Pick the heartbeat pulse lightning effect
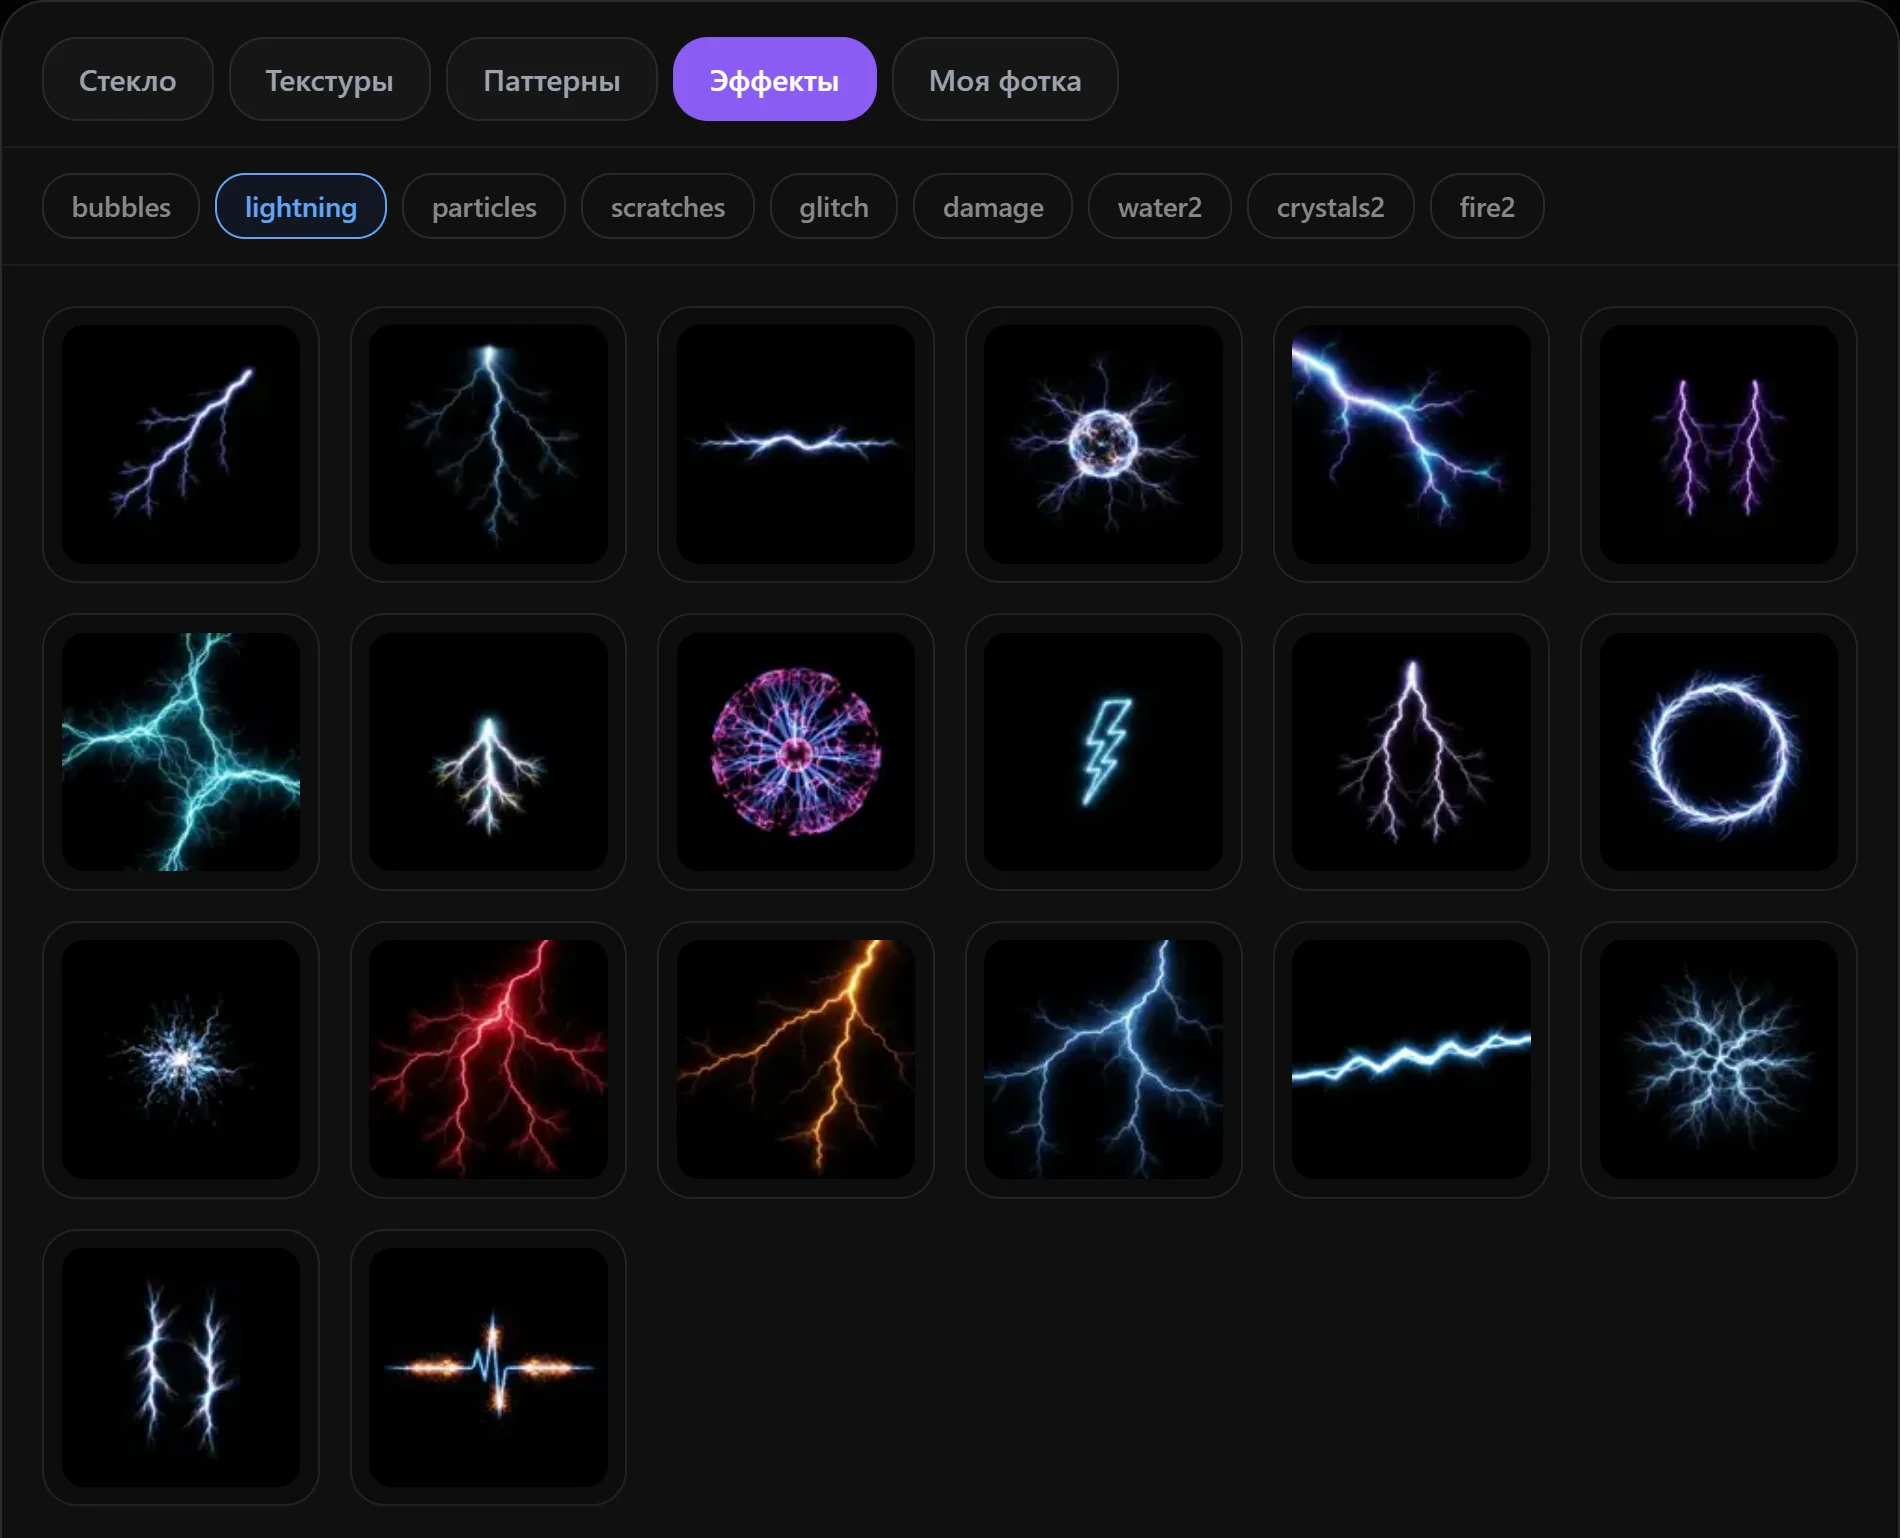 point(488,1367)
